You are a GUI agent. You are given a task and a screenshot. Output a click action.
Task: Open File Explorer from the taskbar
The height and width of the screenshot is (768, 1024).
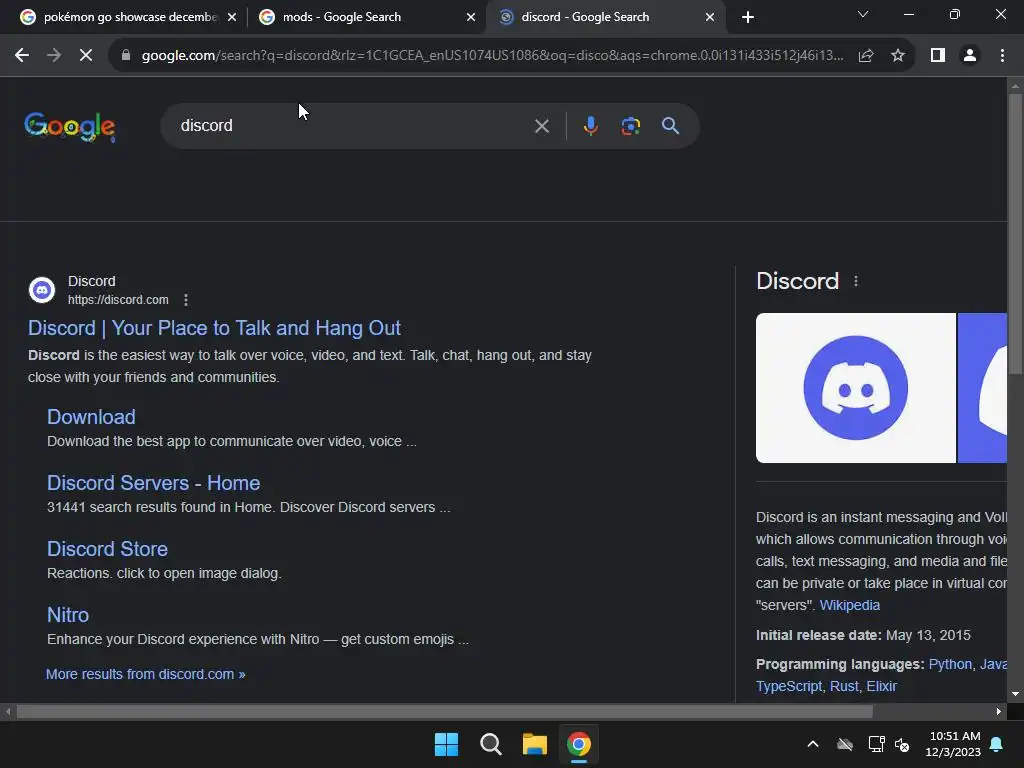coord(534,744)
